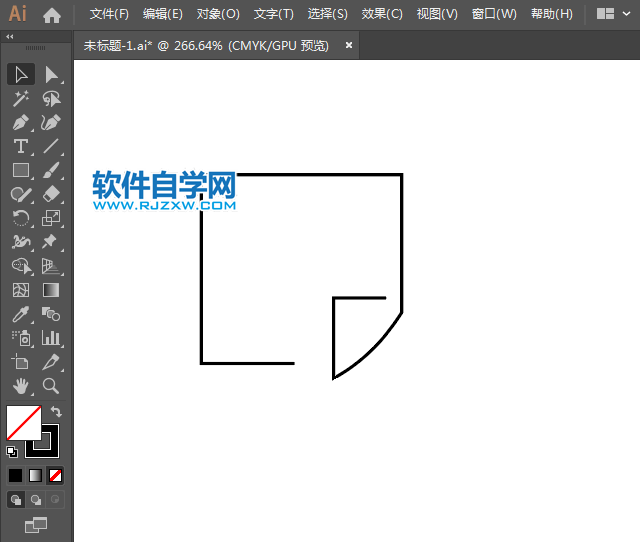Choose the Rectangle tool

coord(20,170)
